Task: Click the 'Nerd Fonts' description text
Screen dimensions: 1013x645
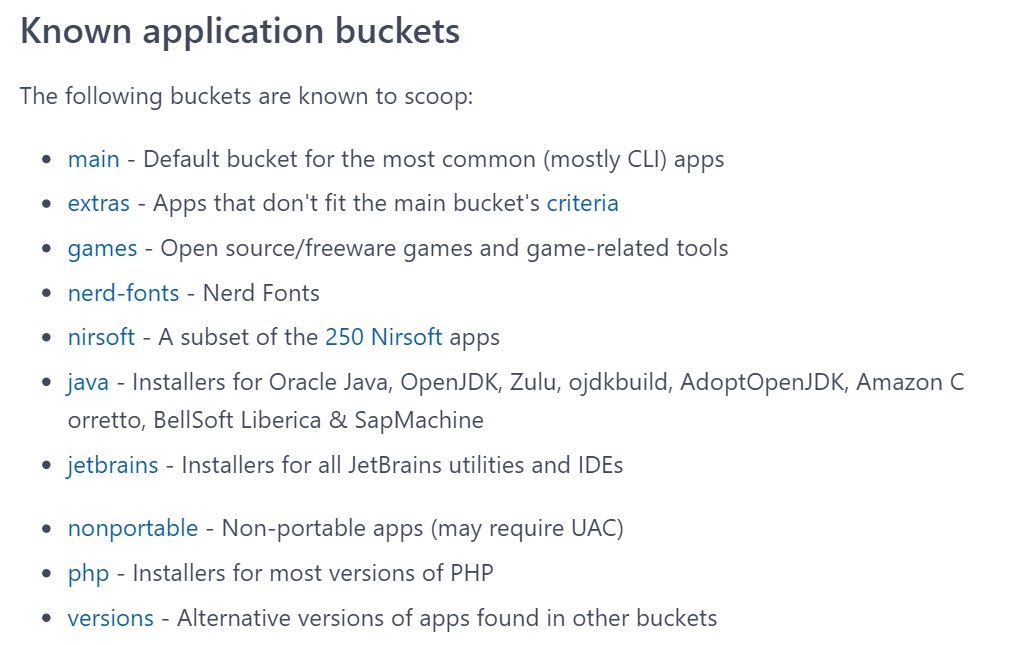Action: click(x=261, y=293)
